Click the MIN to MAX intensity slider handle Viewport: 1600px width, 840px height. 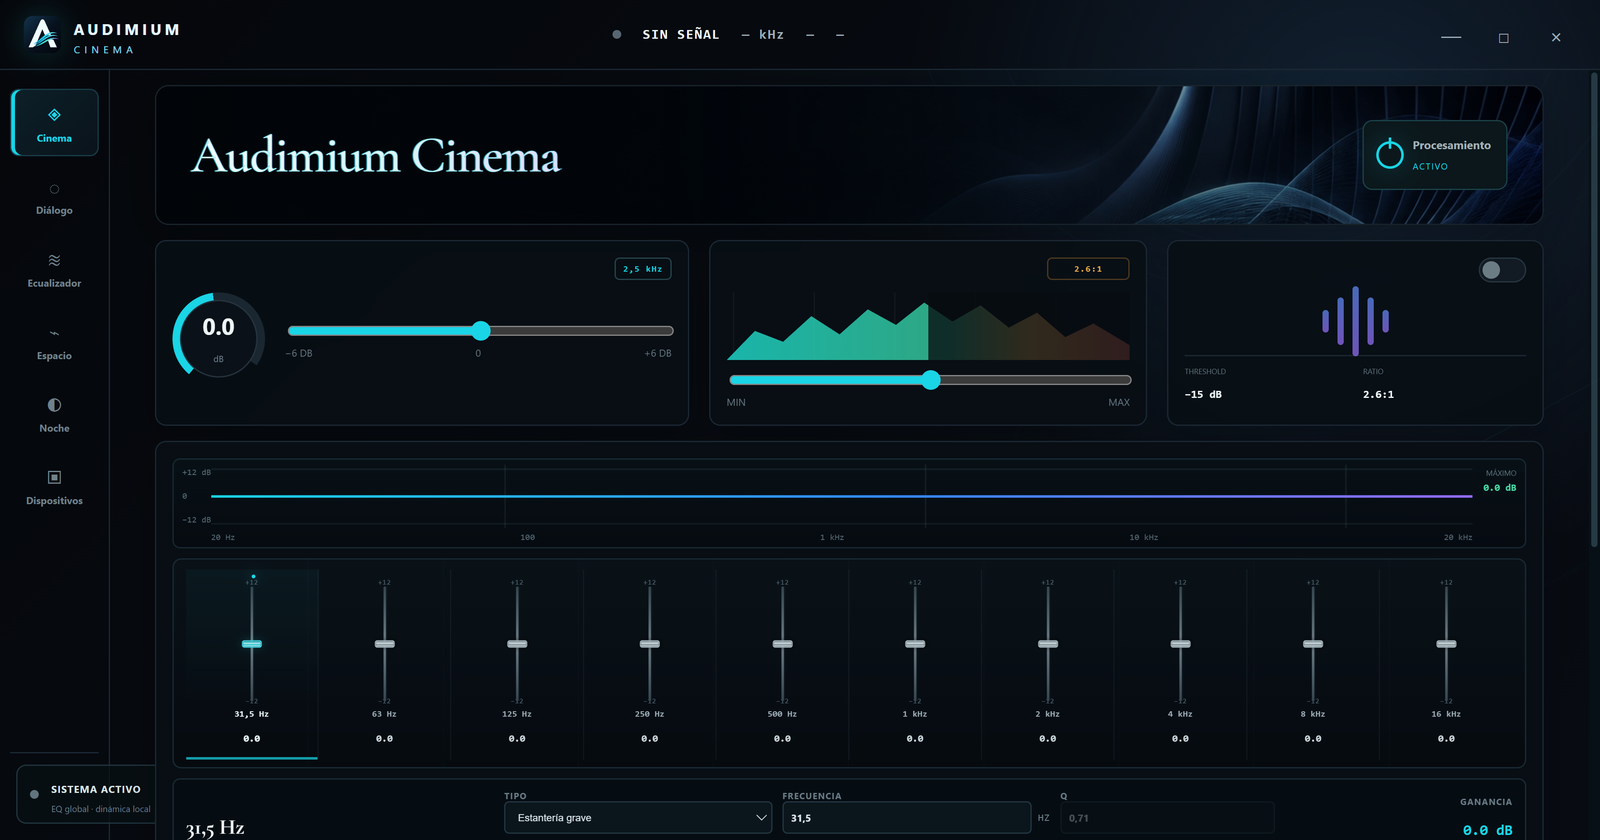point(931,380)
